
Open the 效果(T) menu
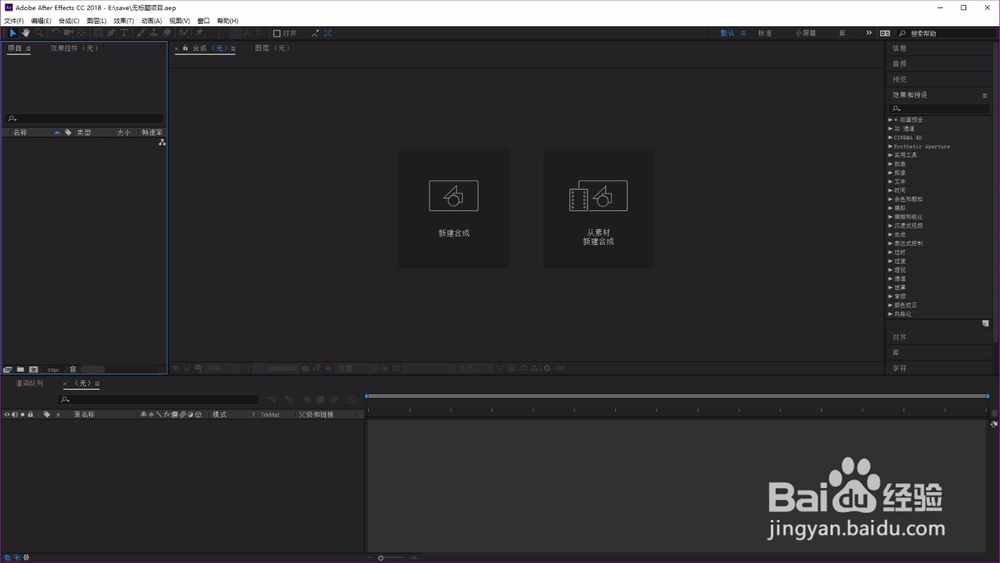point(124,21)
